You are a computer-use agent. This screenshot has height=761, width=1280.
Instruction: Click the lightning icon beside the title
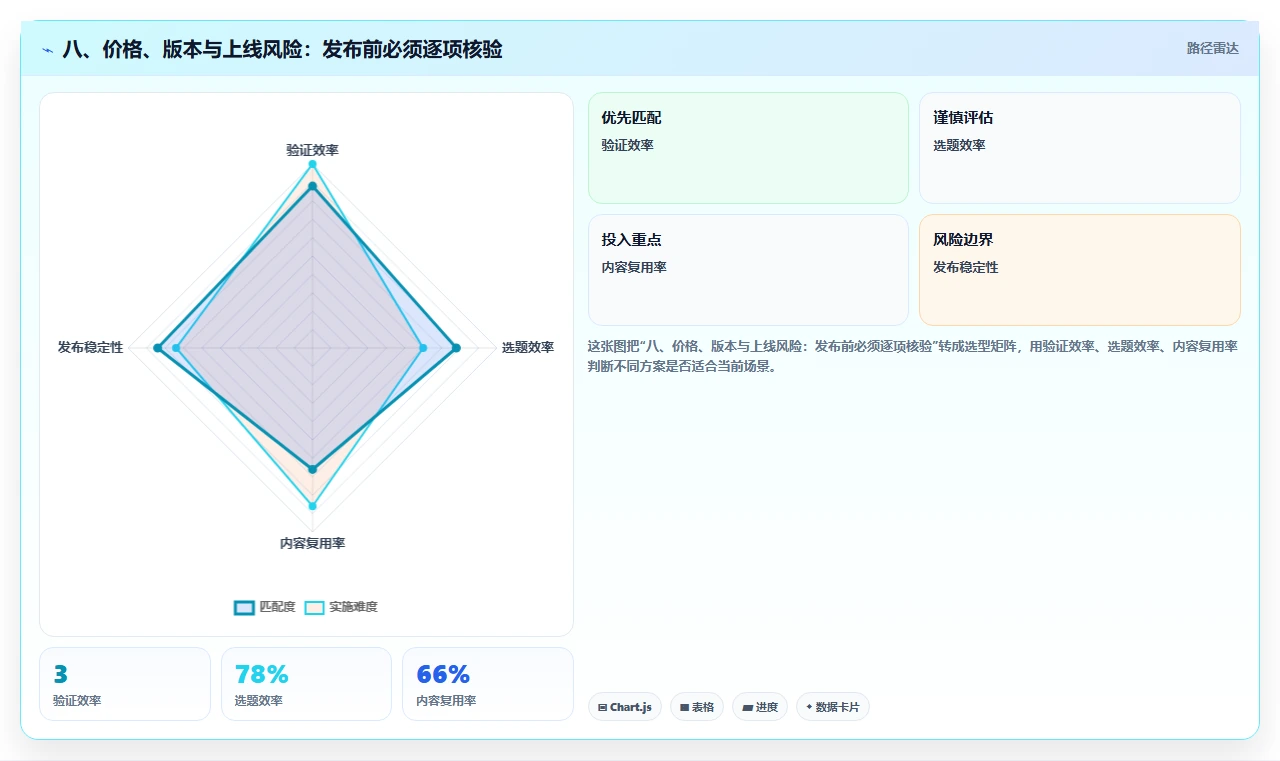coord(48,49)
